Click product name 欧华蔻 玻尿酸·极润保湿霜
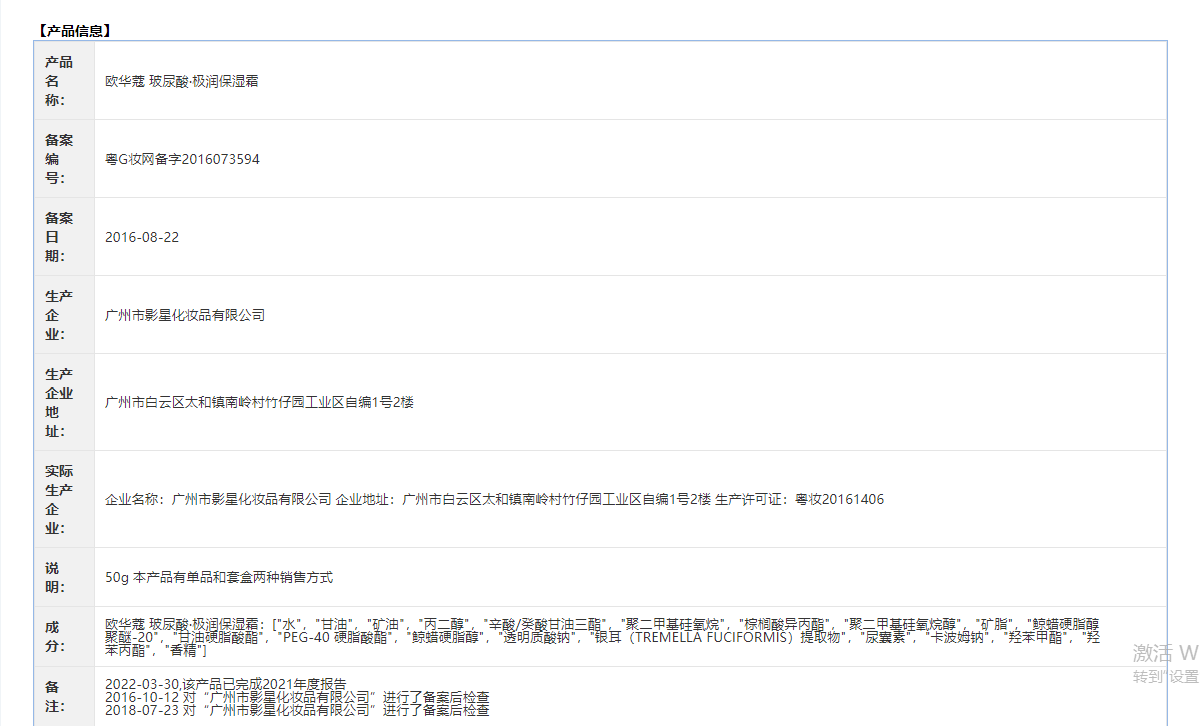Screen dimensions: 1200x726 pos(182,81)
